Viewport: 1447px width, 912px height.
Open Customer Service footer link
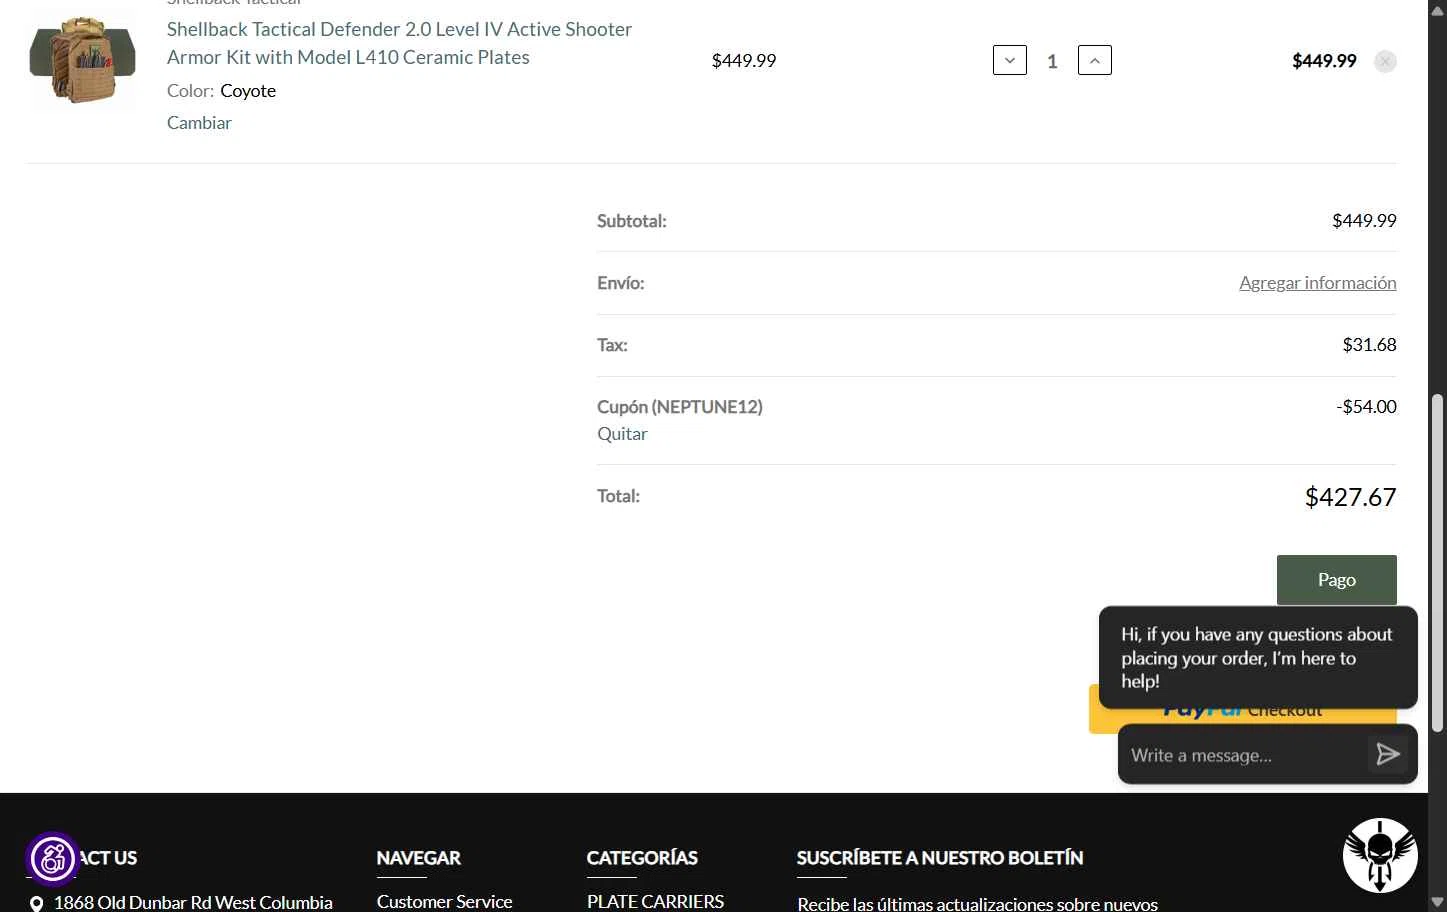click(444, 901)
